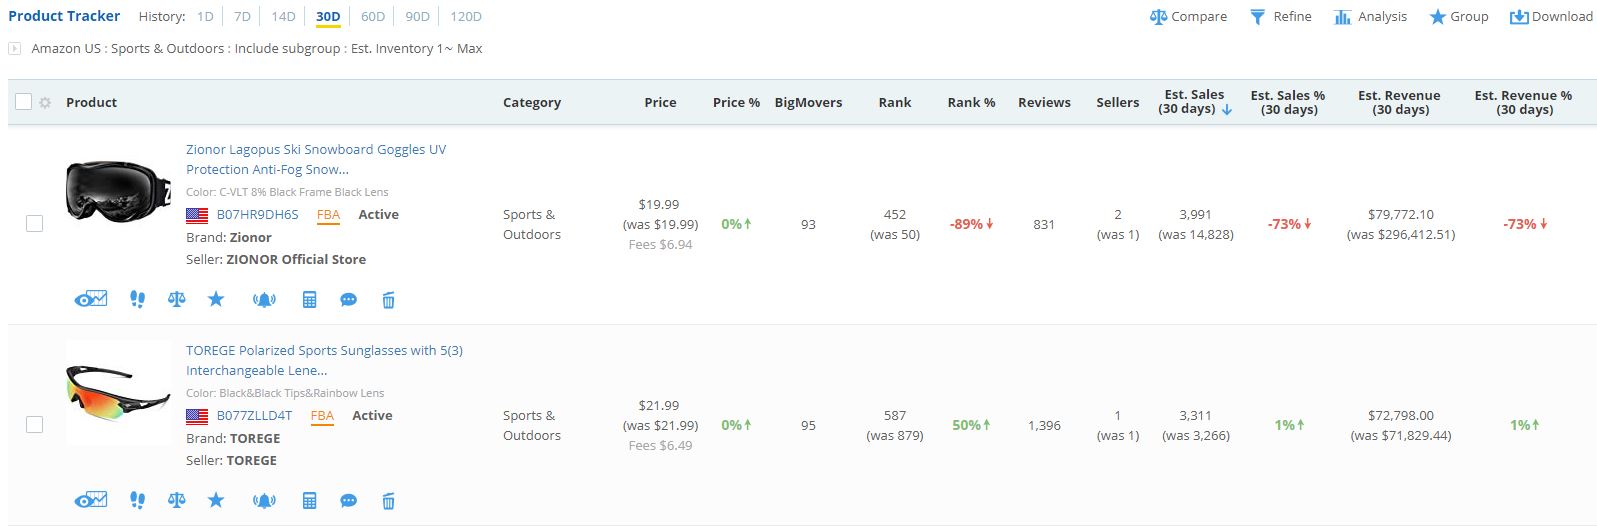The image size is (1597, 529).
Task: Open ASIN B077ZLLD4T link
Action: [x=254, y=416]
